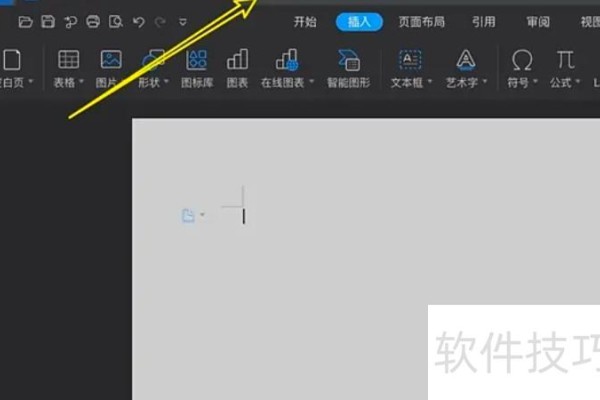
Task: Expand the 表格 dropdown arrow
Action: pyautogui.click(x=81, y=82)
